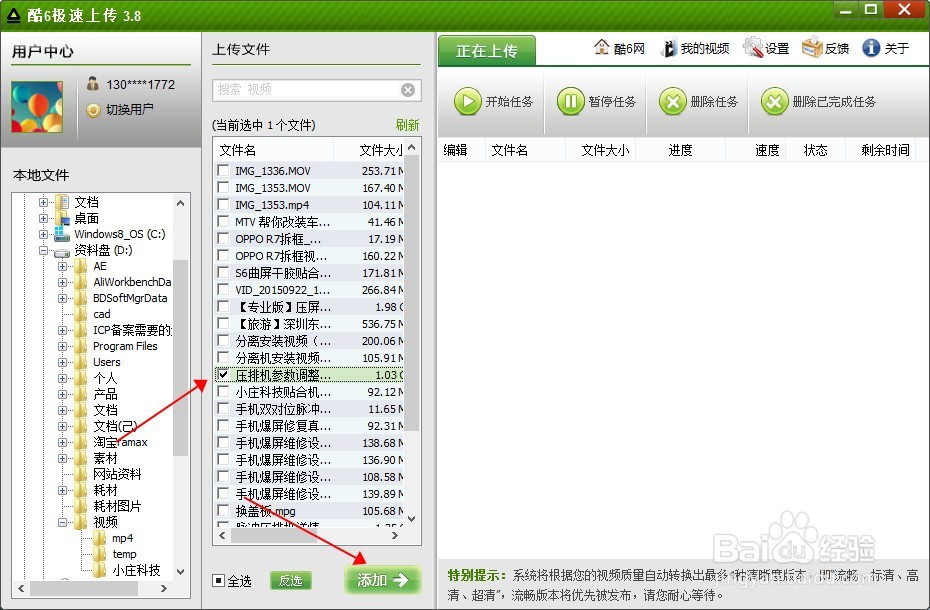Viewport: 930px width, 610px height.
Task: Click the folder tree vertical scrollbar thumb
Action: (x=181, y=357)
